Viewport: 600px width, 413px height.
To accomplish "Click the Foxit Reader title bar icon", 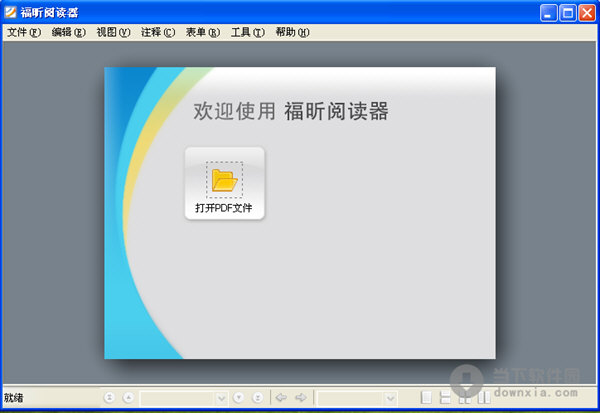I will point(11,12).
